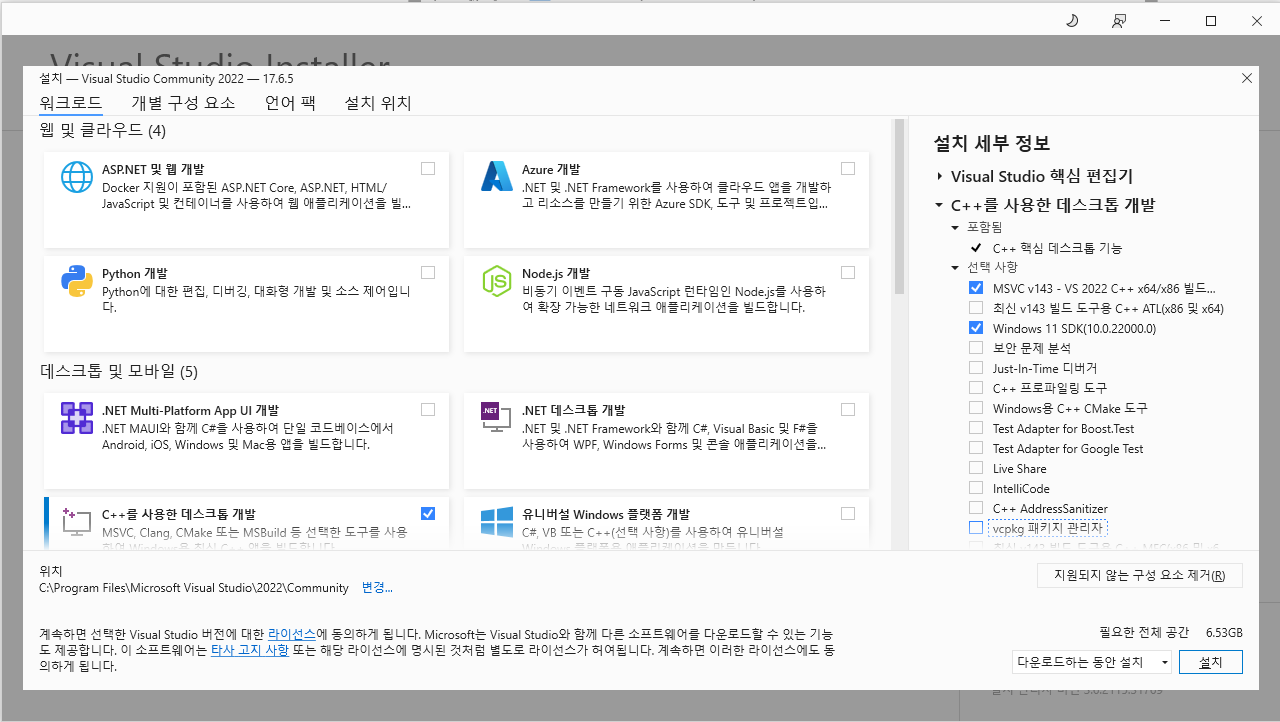
Task: Click the Azure 개발 logo icon
Action: click(x=497, y=177)
